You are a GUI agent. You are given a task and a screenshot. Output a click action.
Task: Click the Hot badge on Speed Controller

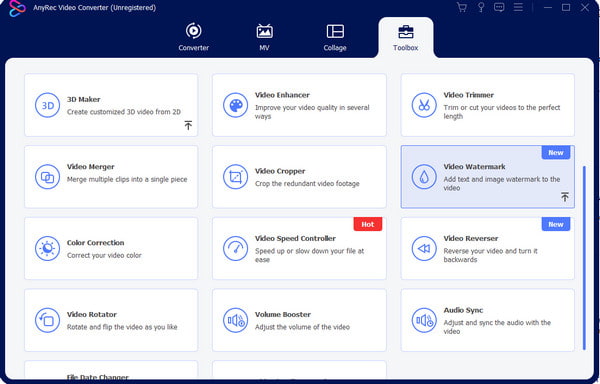pyautogui.click(x=368, y=225)
